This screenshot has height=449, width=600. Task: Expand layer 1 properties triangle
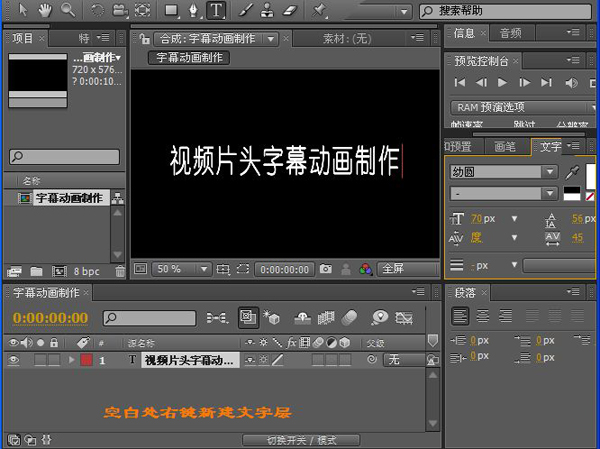click(x=71, y=360)
